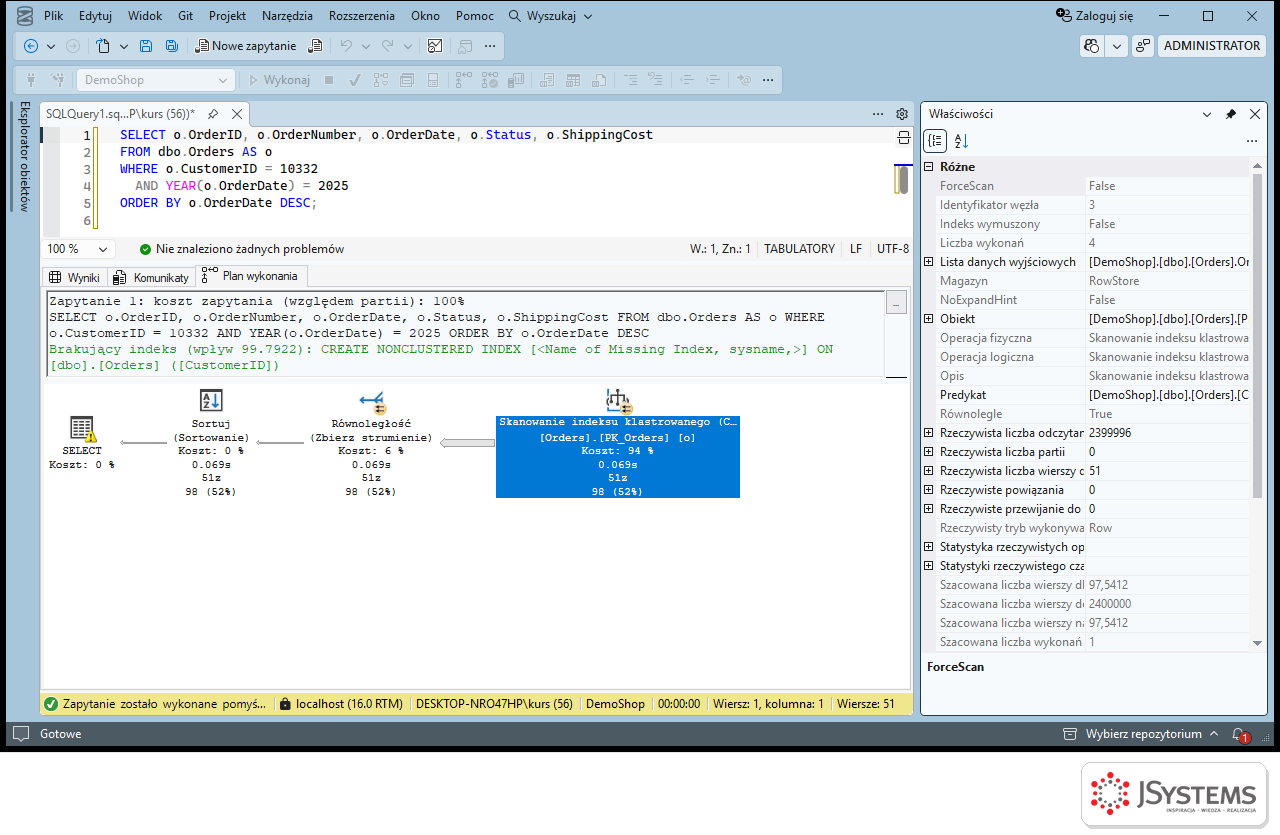1280x835 pixels.
Task: Expand the Obiekt property row
Action: pos(929,319)
